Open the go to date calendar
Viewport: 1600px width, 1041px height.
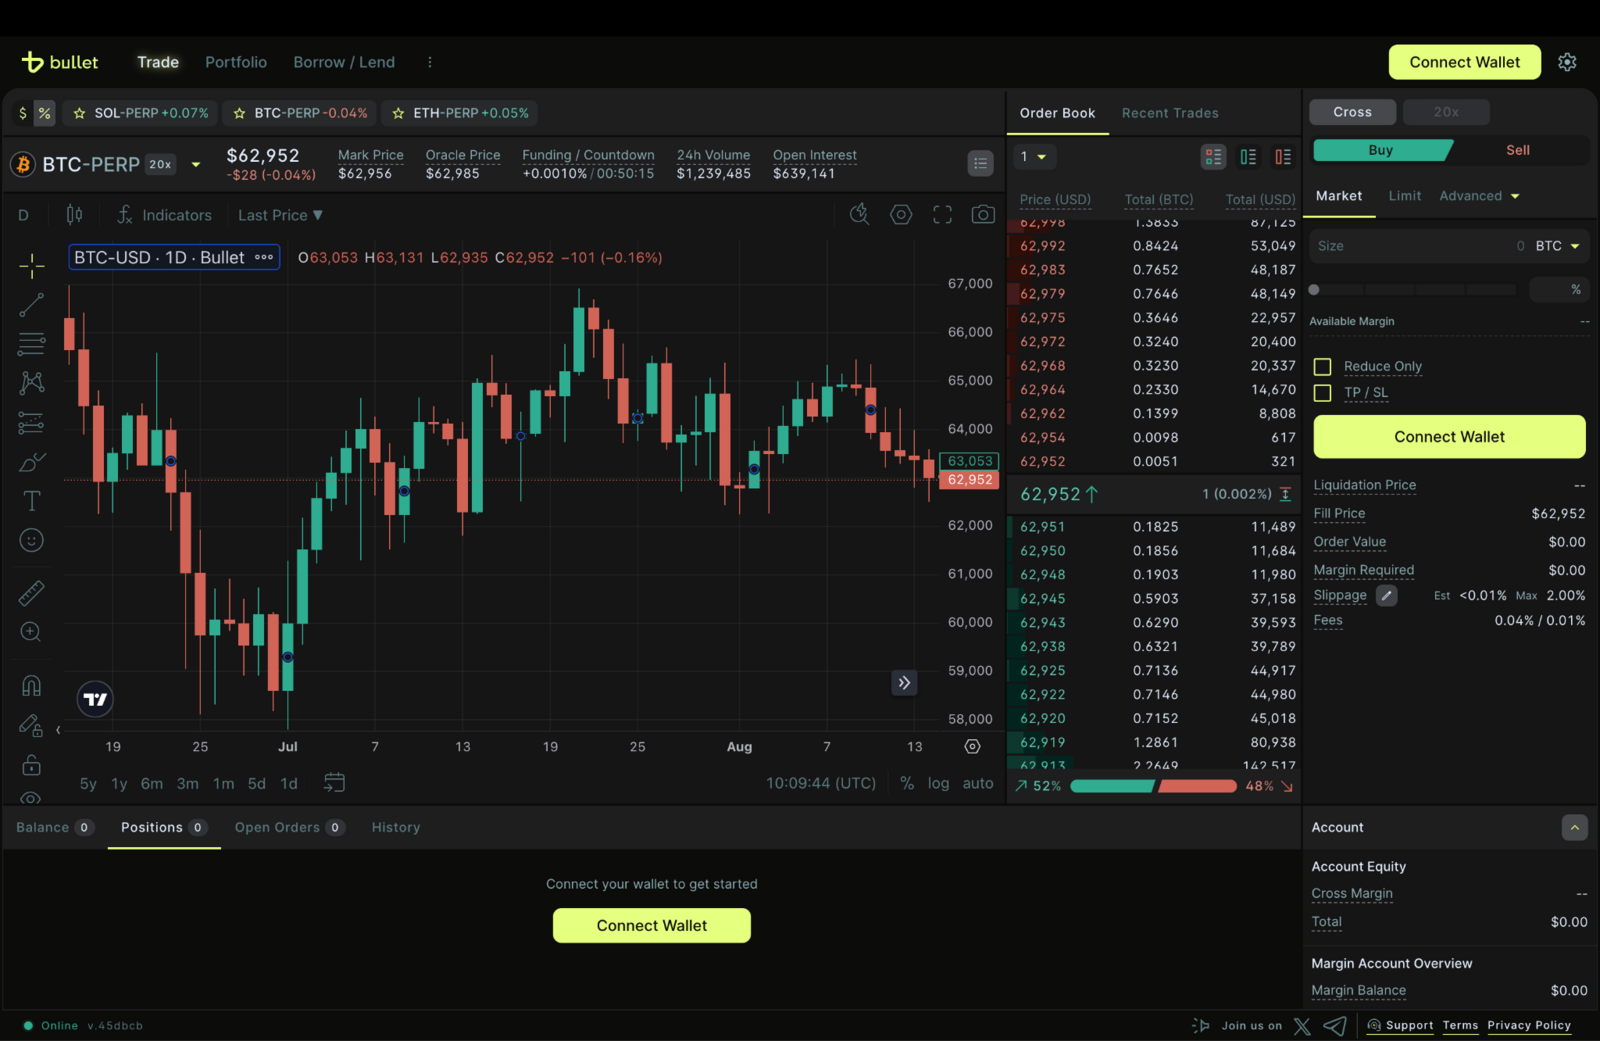pos(334,783)
